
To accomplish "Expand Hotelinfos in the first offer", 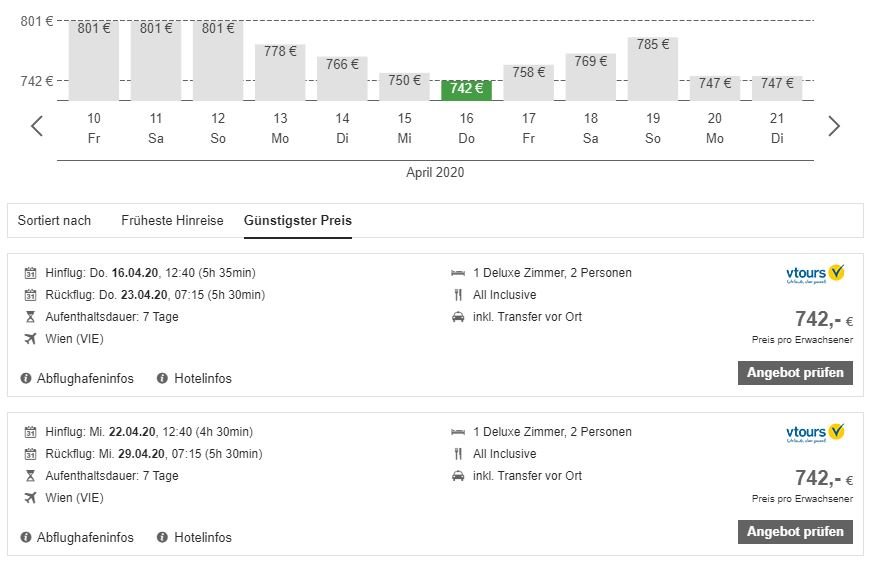I will click(x=203, y=379).
